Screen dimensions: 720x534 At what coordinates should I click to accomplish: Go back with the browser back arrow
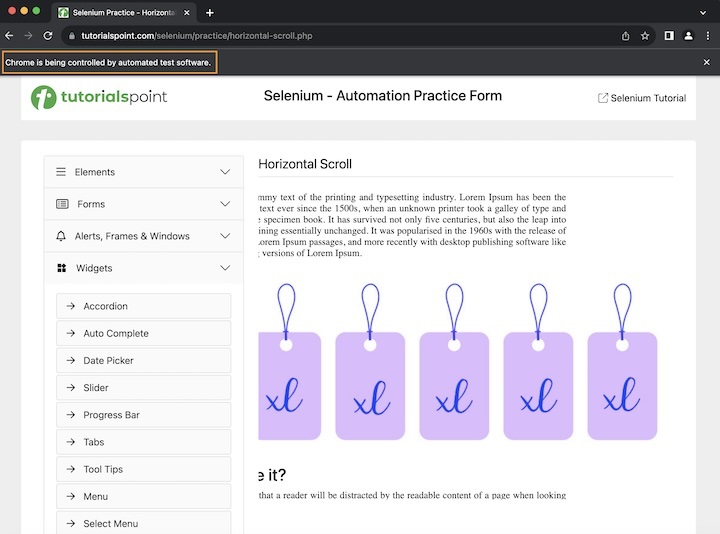coord(10,35)
